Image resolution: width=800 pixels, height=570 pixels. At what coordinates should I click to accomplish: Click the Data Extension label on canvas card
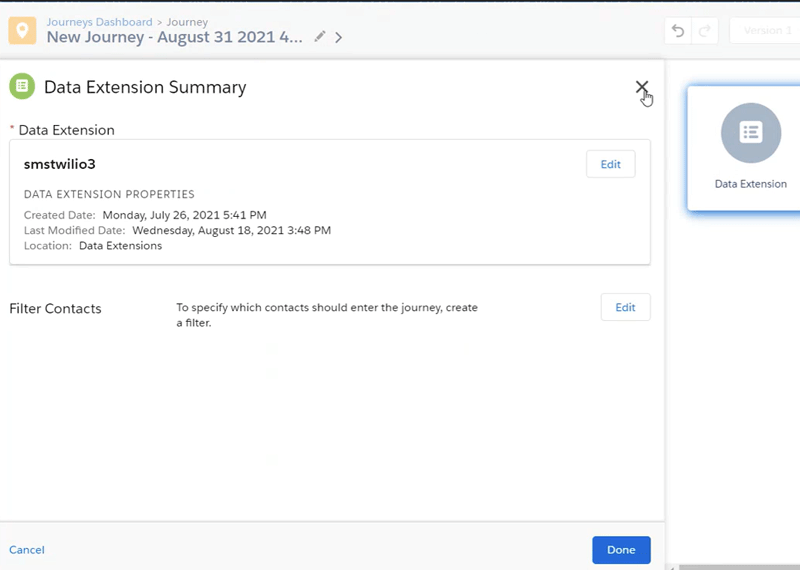(750, 184)
